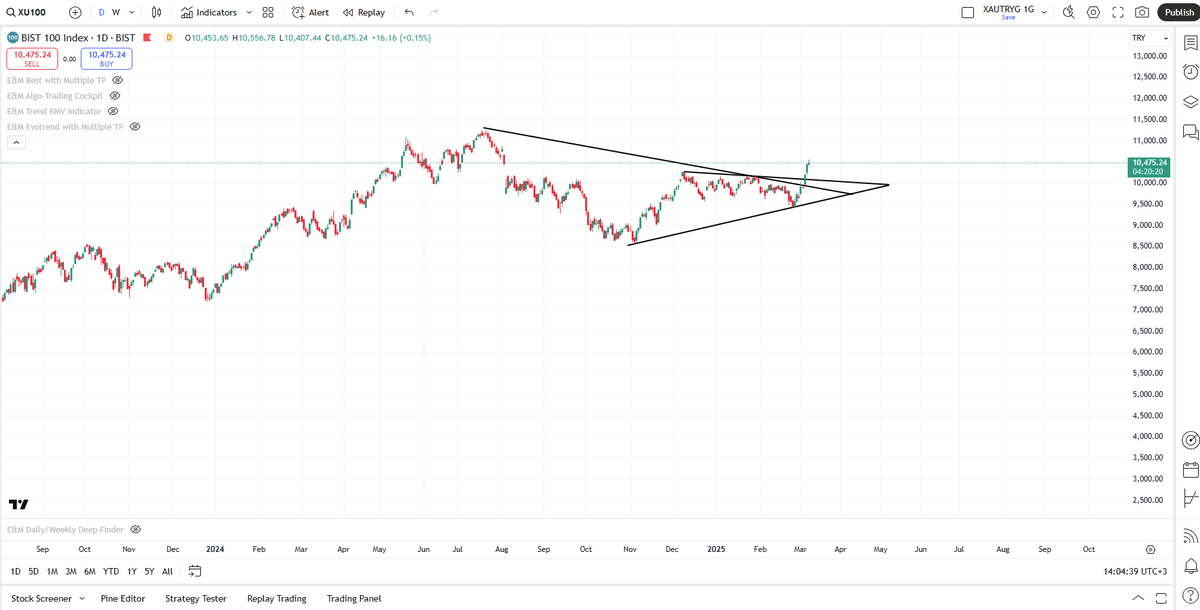Open alerts panel clock icon in sidebar
The image size is (1200, 610).
[1190, 72]
